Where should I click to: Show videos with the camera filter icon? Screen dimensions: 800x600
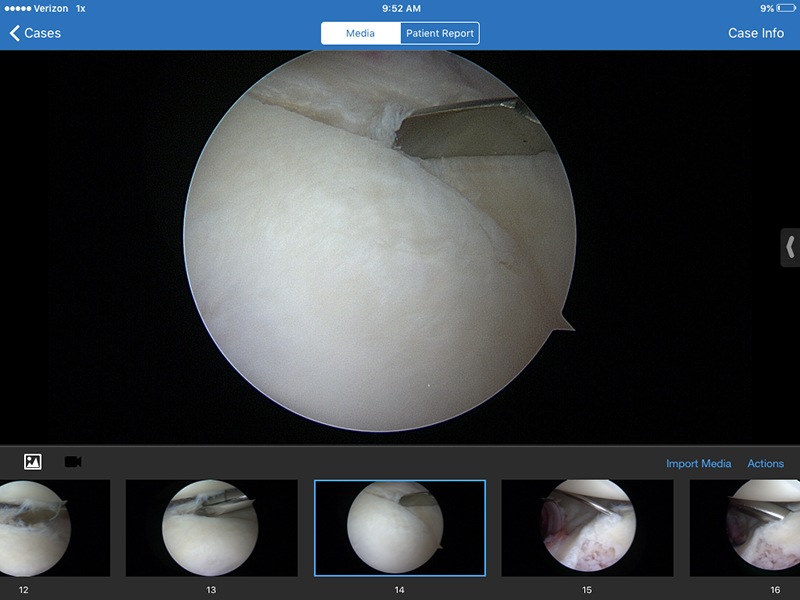coord(73,462)
